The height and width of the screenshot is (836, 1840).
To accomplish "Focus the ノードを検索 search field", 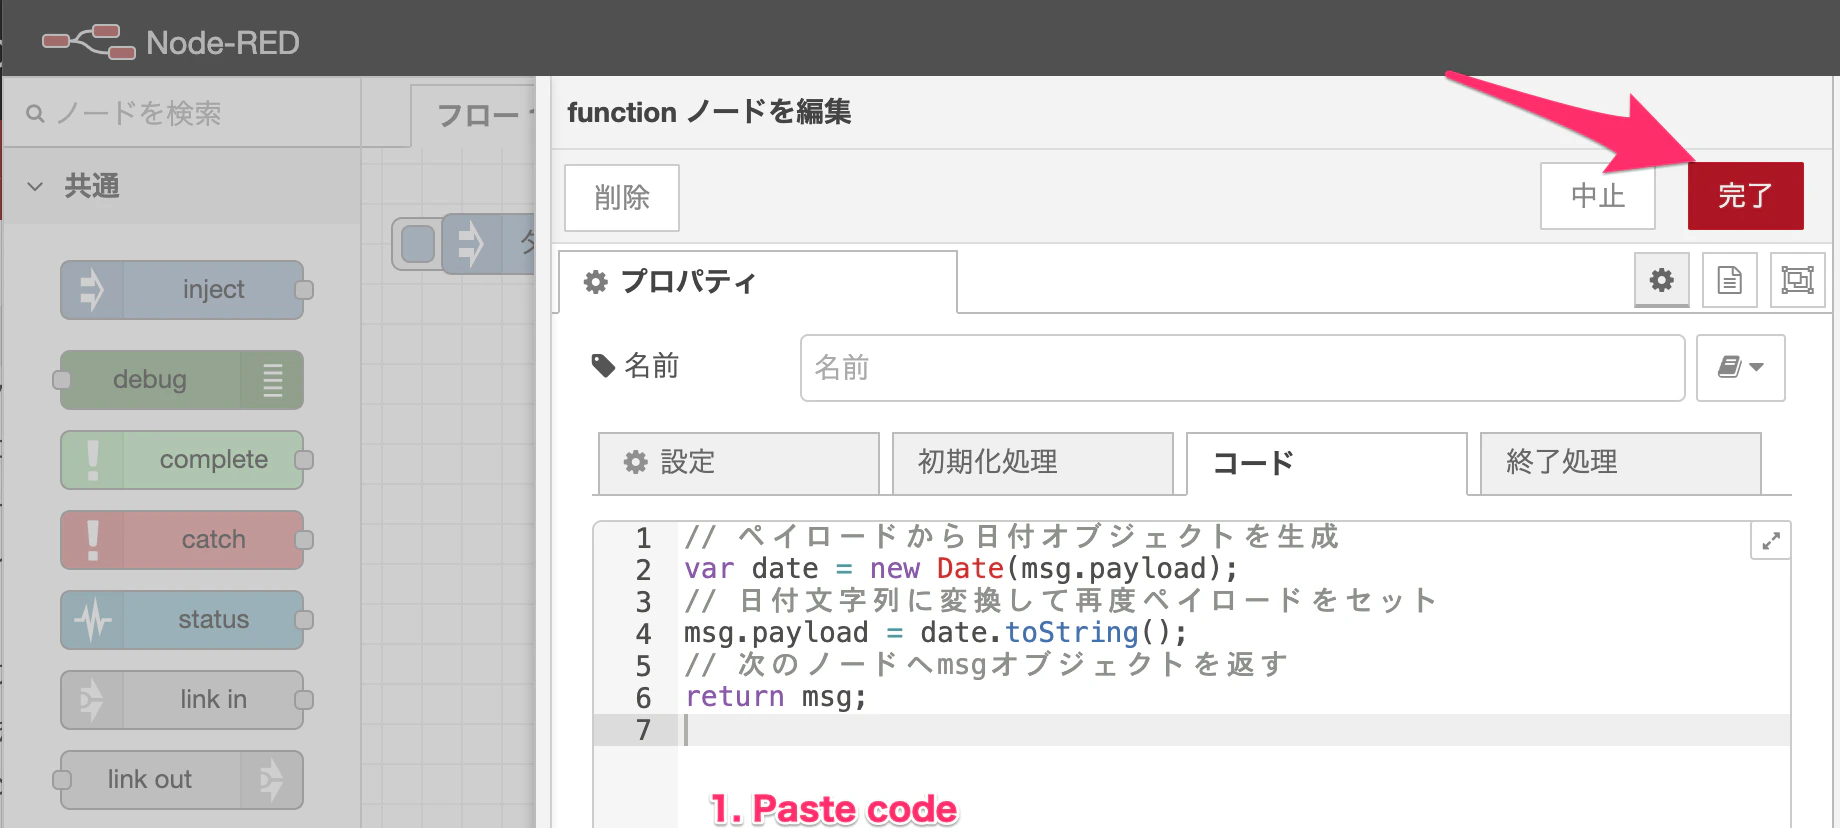I will pos(182,114).
